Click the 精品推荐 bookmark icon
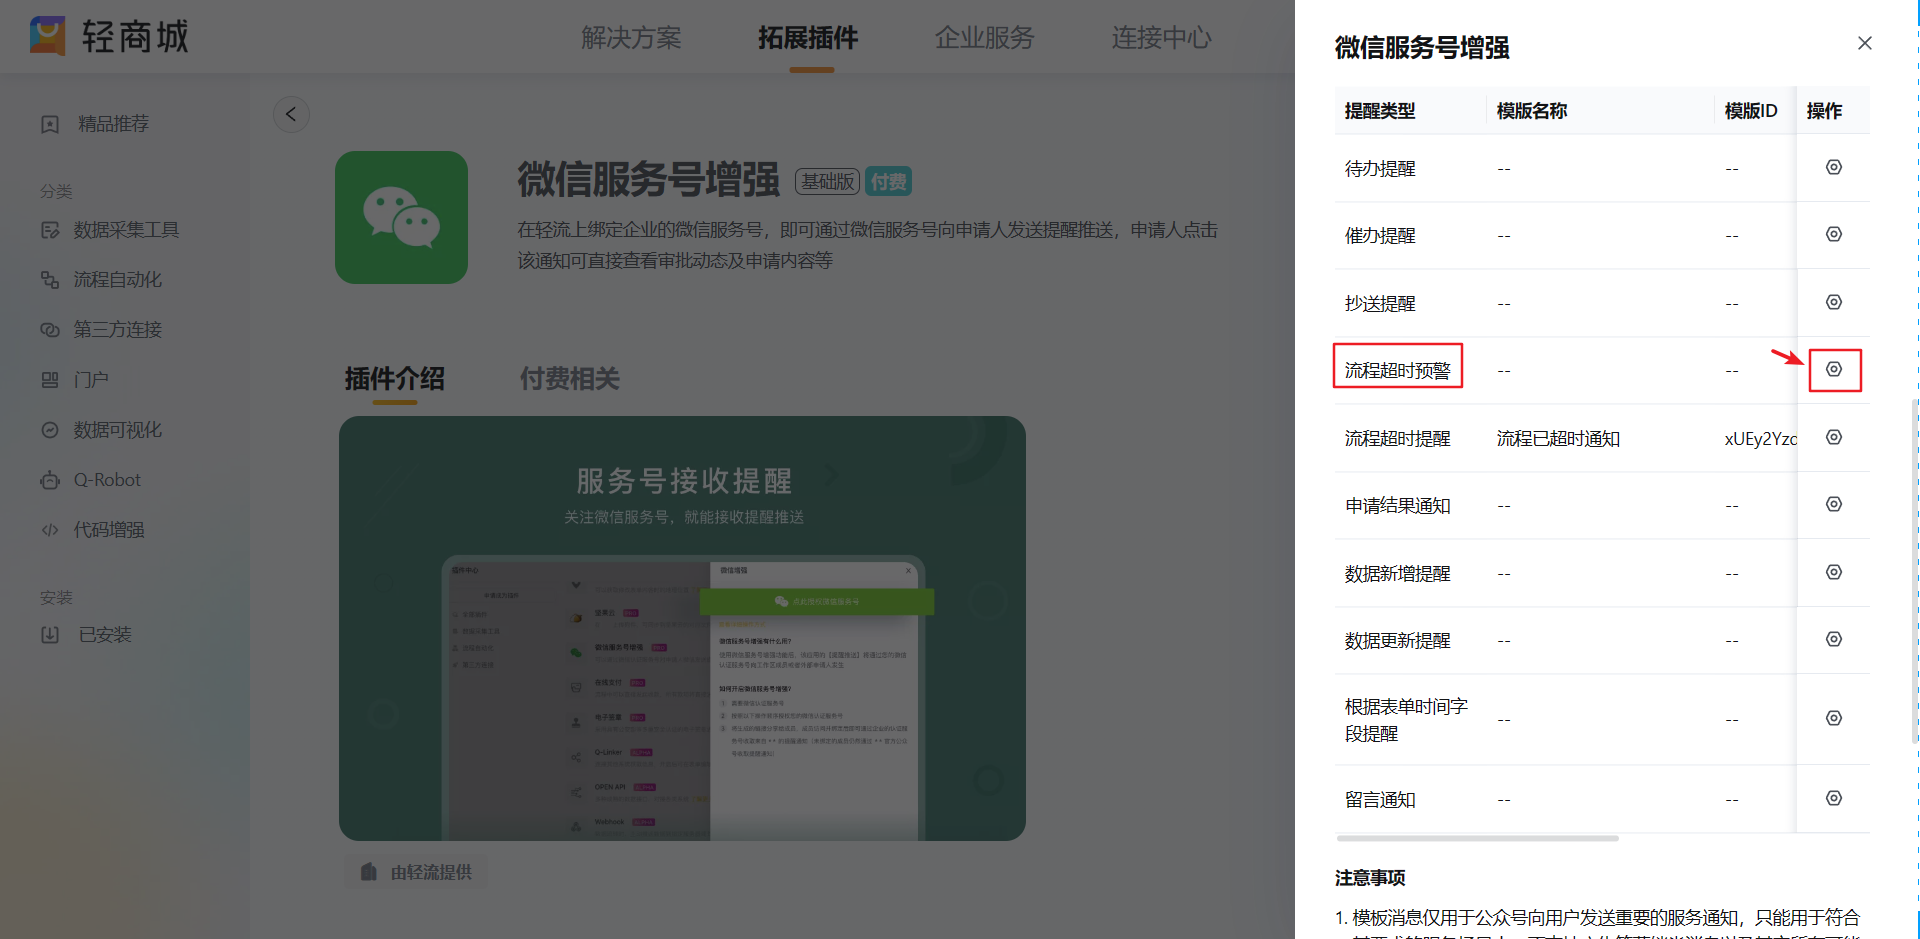 pos(50,124)
